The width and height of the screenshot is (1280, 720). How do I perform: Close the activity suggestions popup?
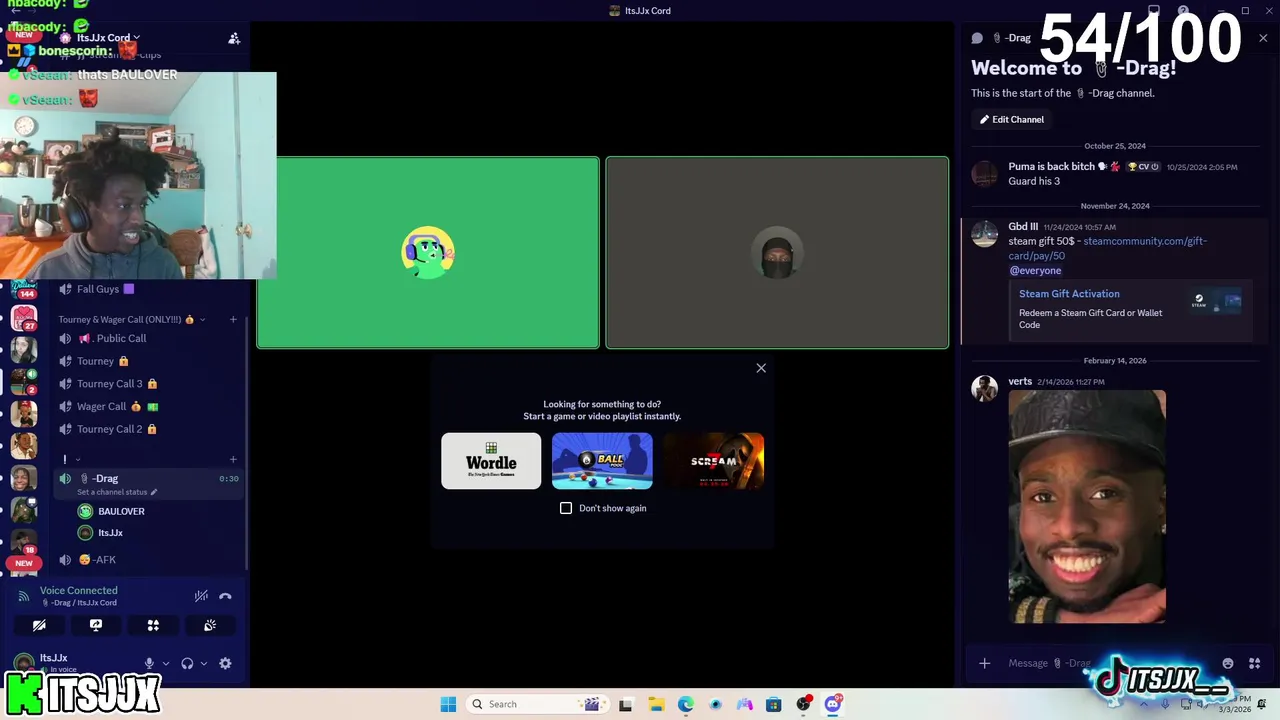tap(761, 368)
